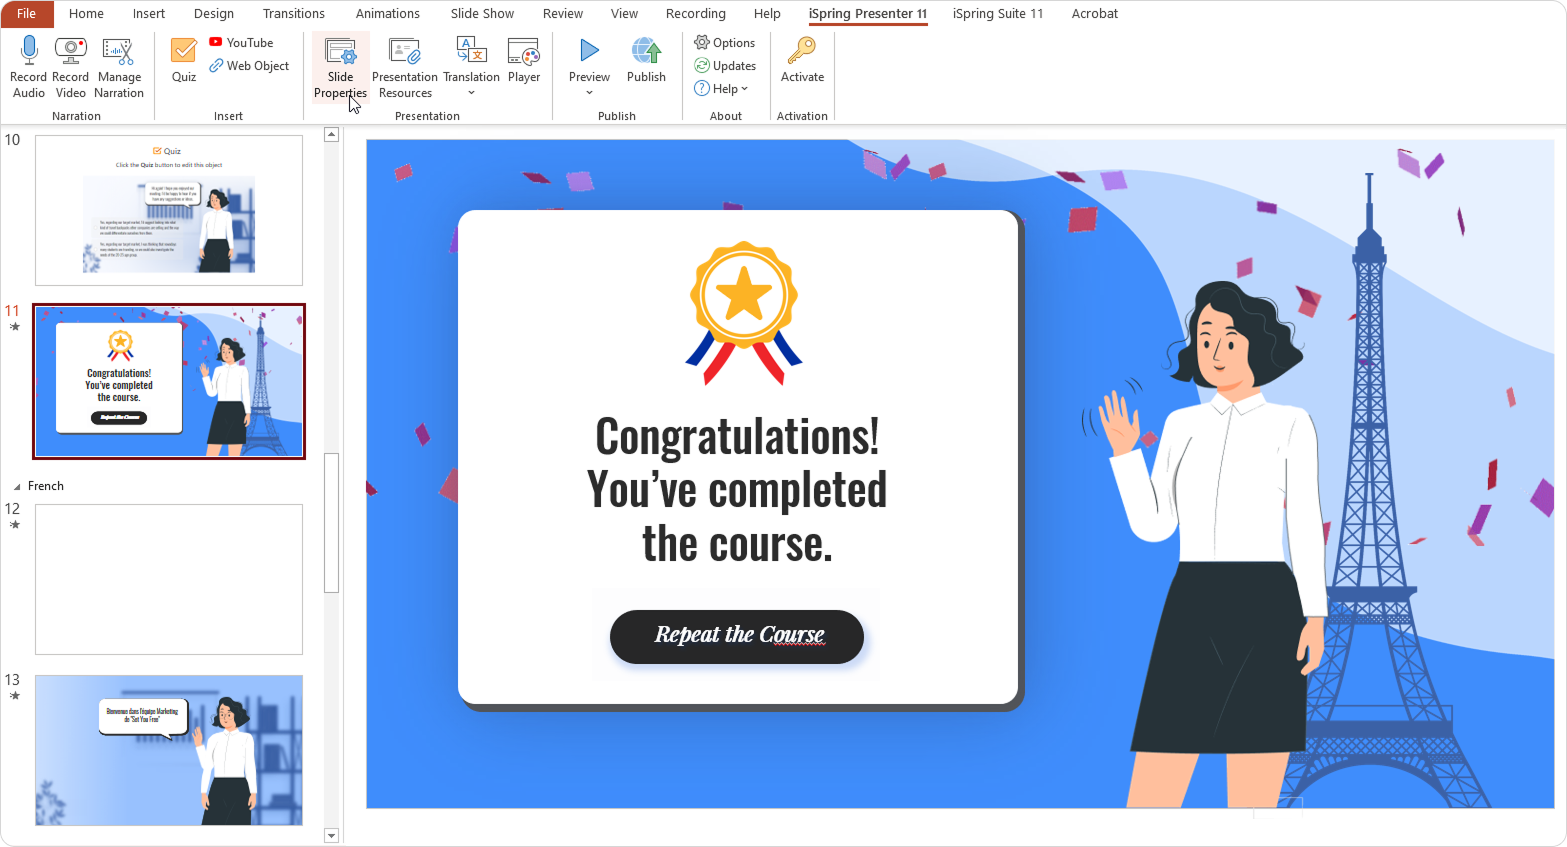Open Manage Narration editor
The width and height of the screenshot is (1567, 847).
click(119, 51)
